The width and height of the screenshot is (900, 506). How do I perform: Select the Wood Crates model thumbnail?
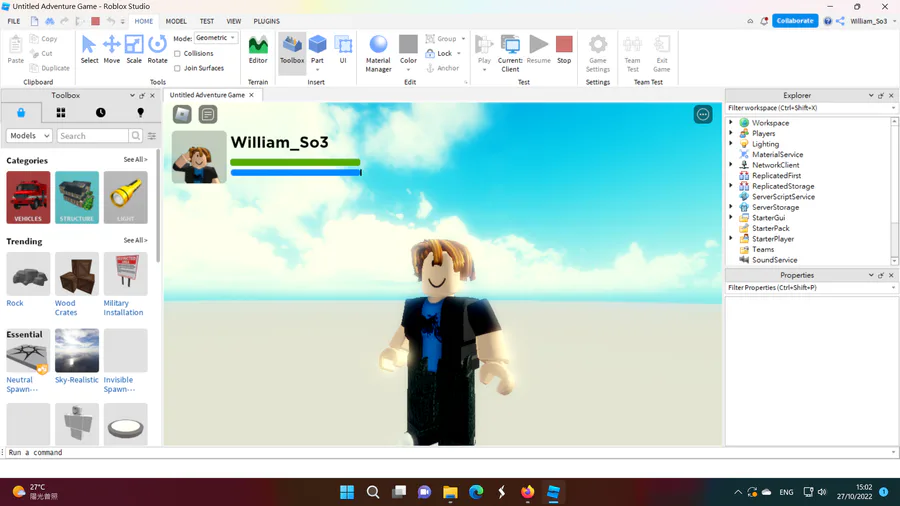(x=77, y=274)
